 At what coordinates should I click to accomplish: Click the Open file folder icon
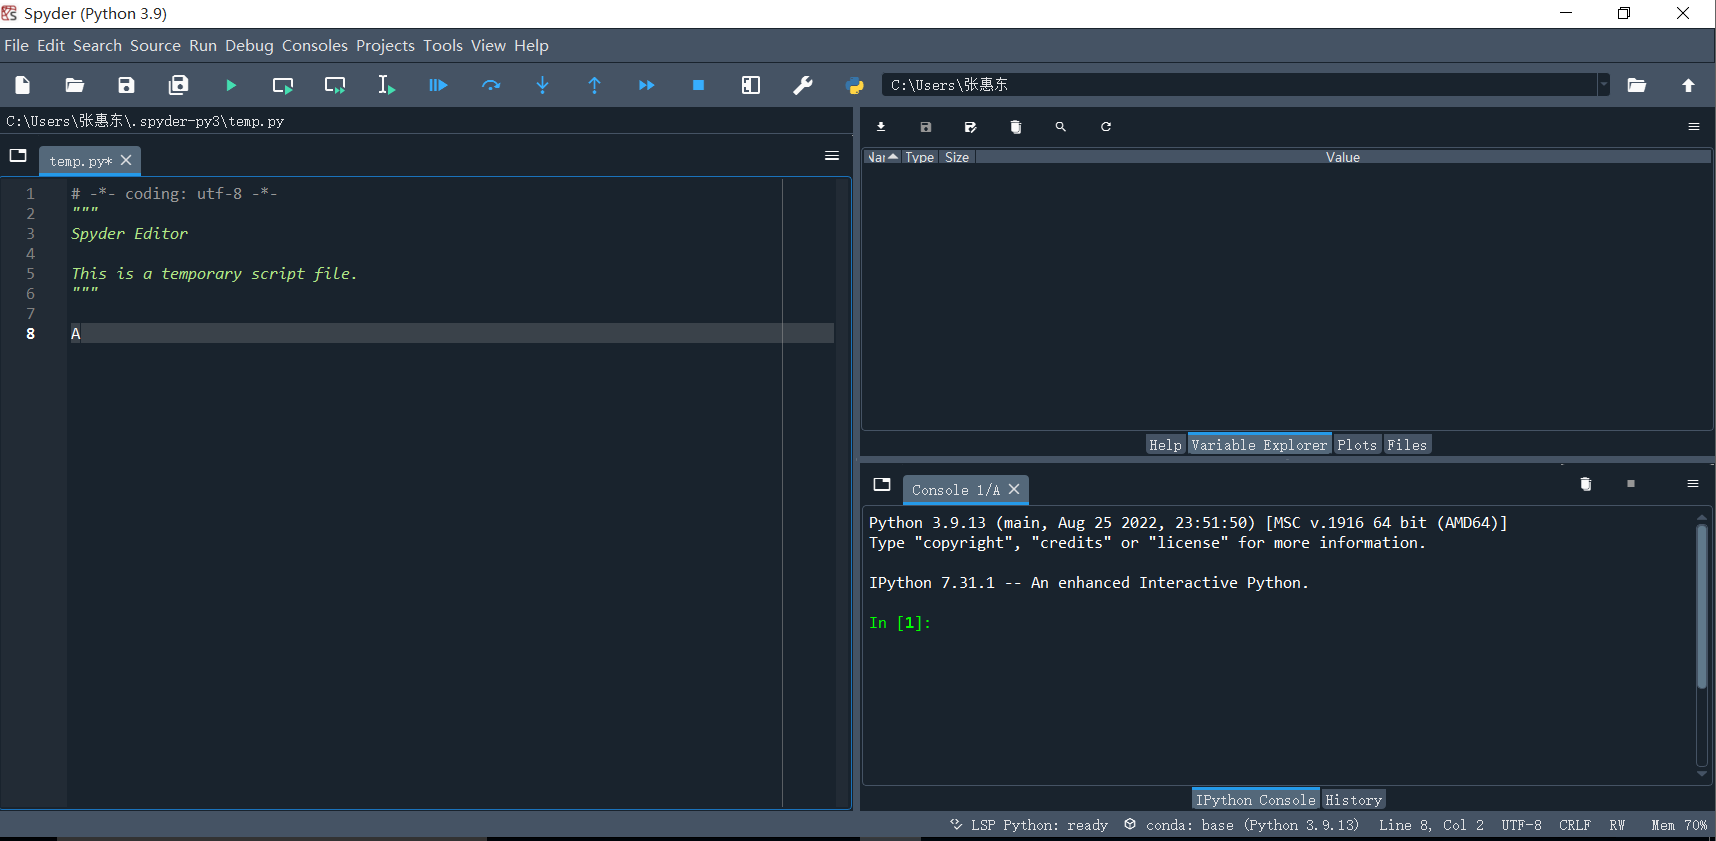click(x=75, y=85)
